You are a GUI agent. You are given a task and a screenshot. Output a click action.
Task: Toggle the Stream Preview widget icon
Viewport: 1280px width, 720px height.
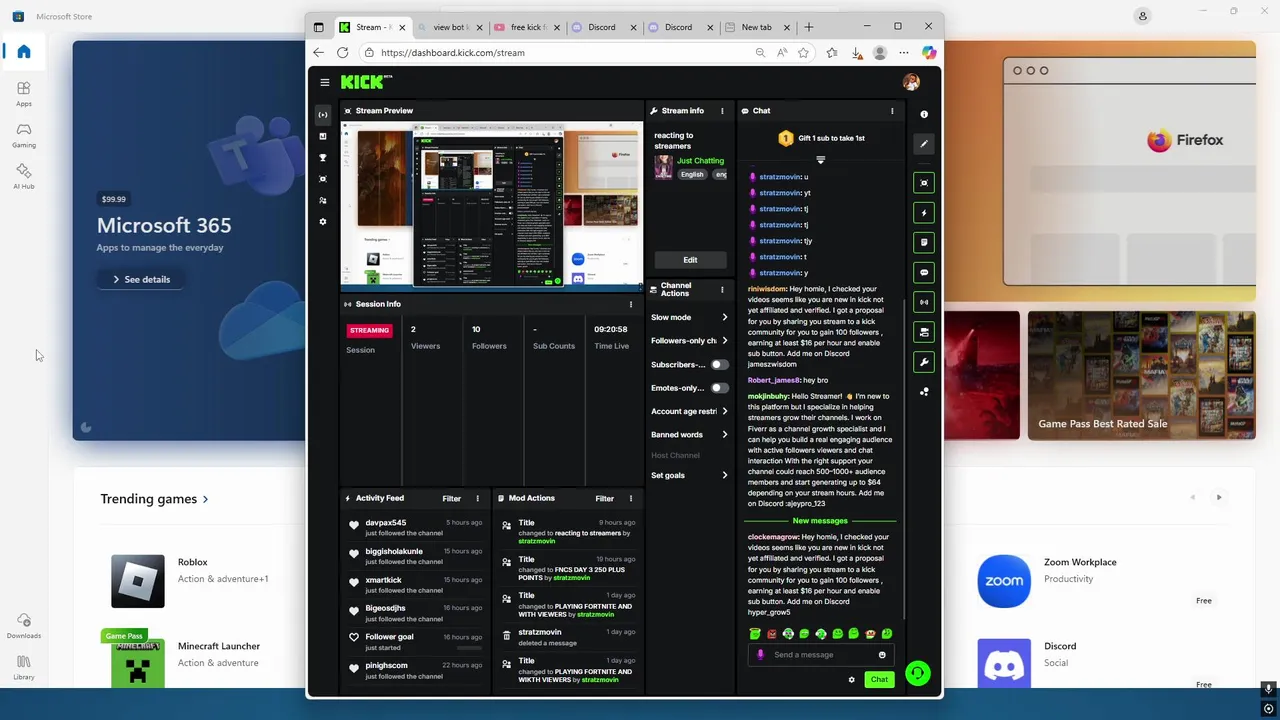(x=924, y=182)
